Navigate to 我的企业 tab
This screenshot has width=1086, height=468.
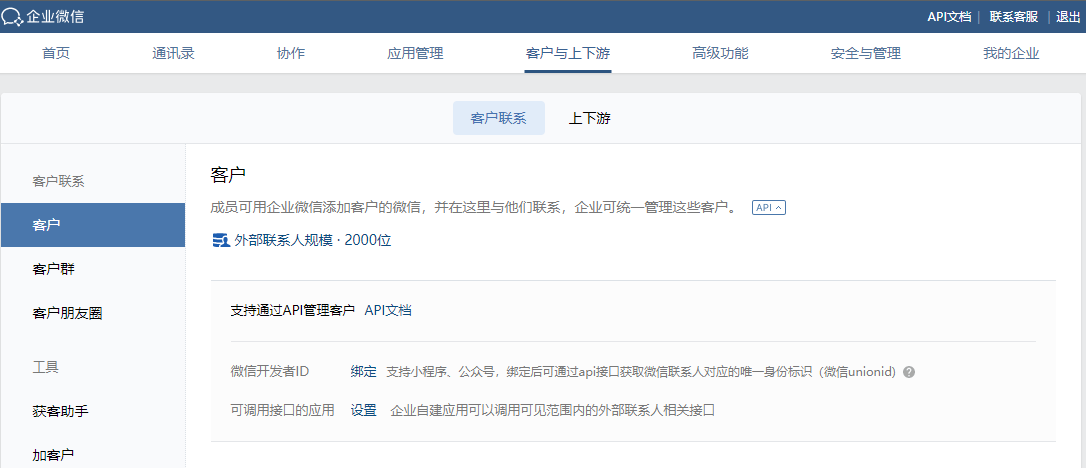point(1011,54)
